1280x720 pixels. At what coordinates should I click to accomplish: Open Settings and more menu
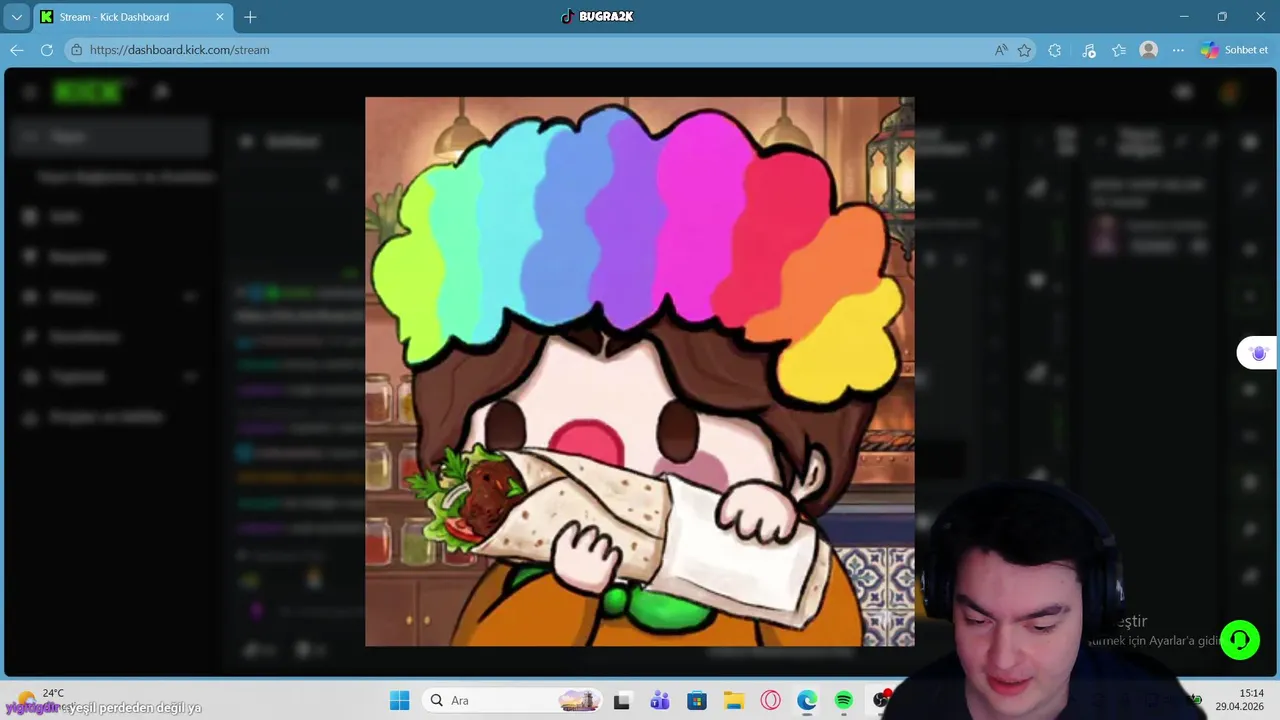[x=1179, y=50]
